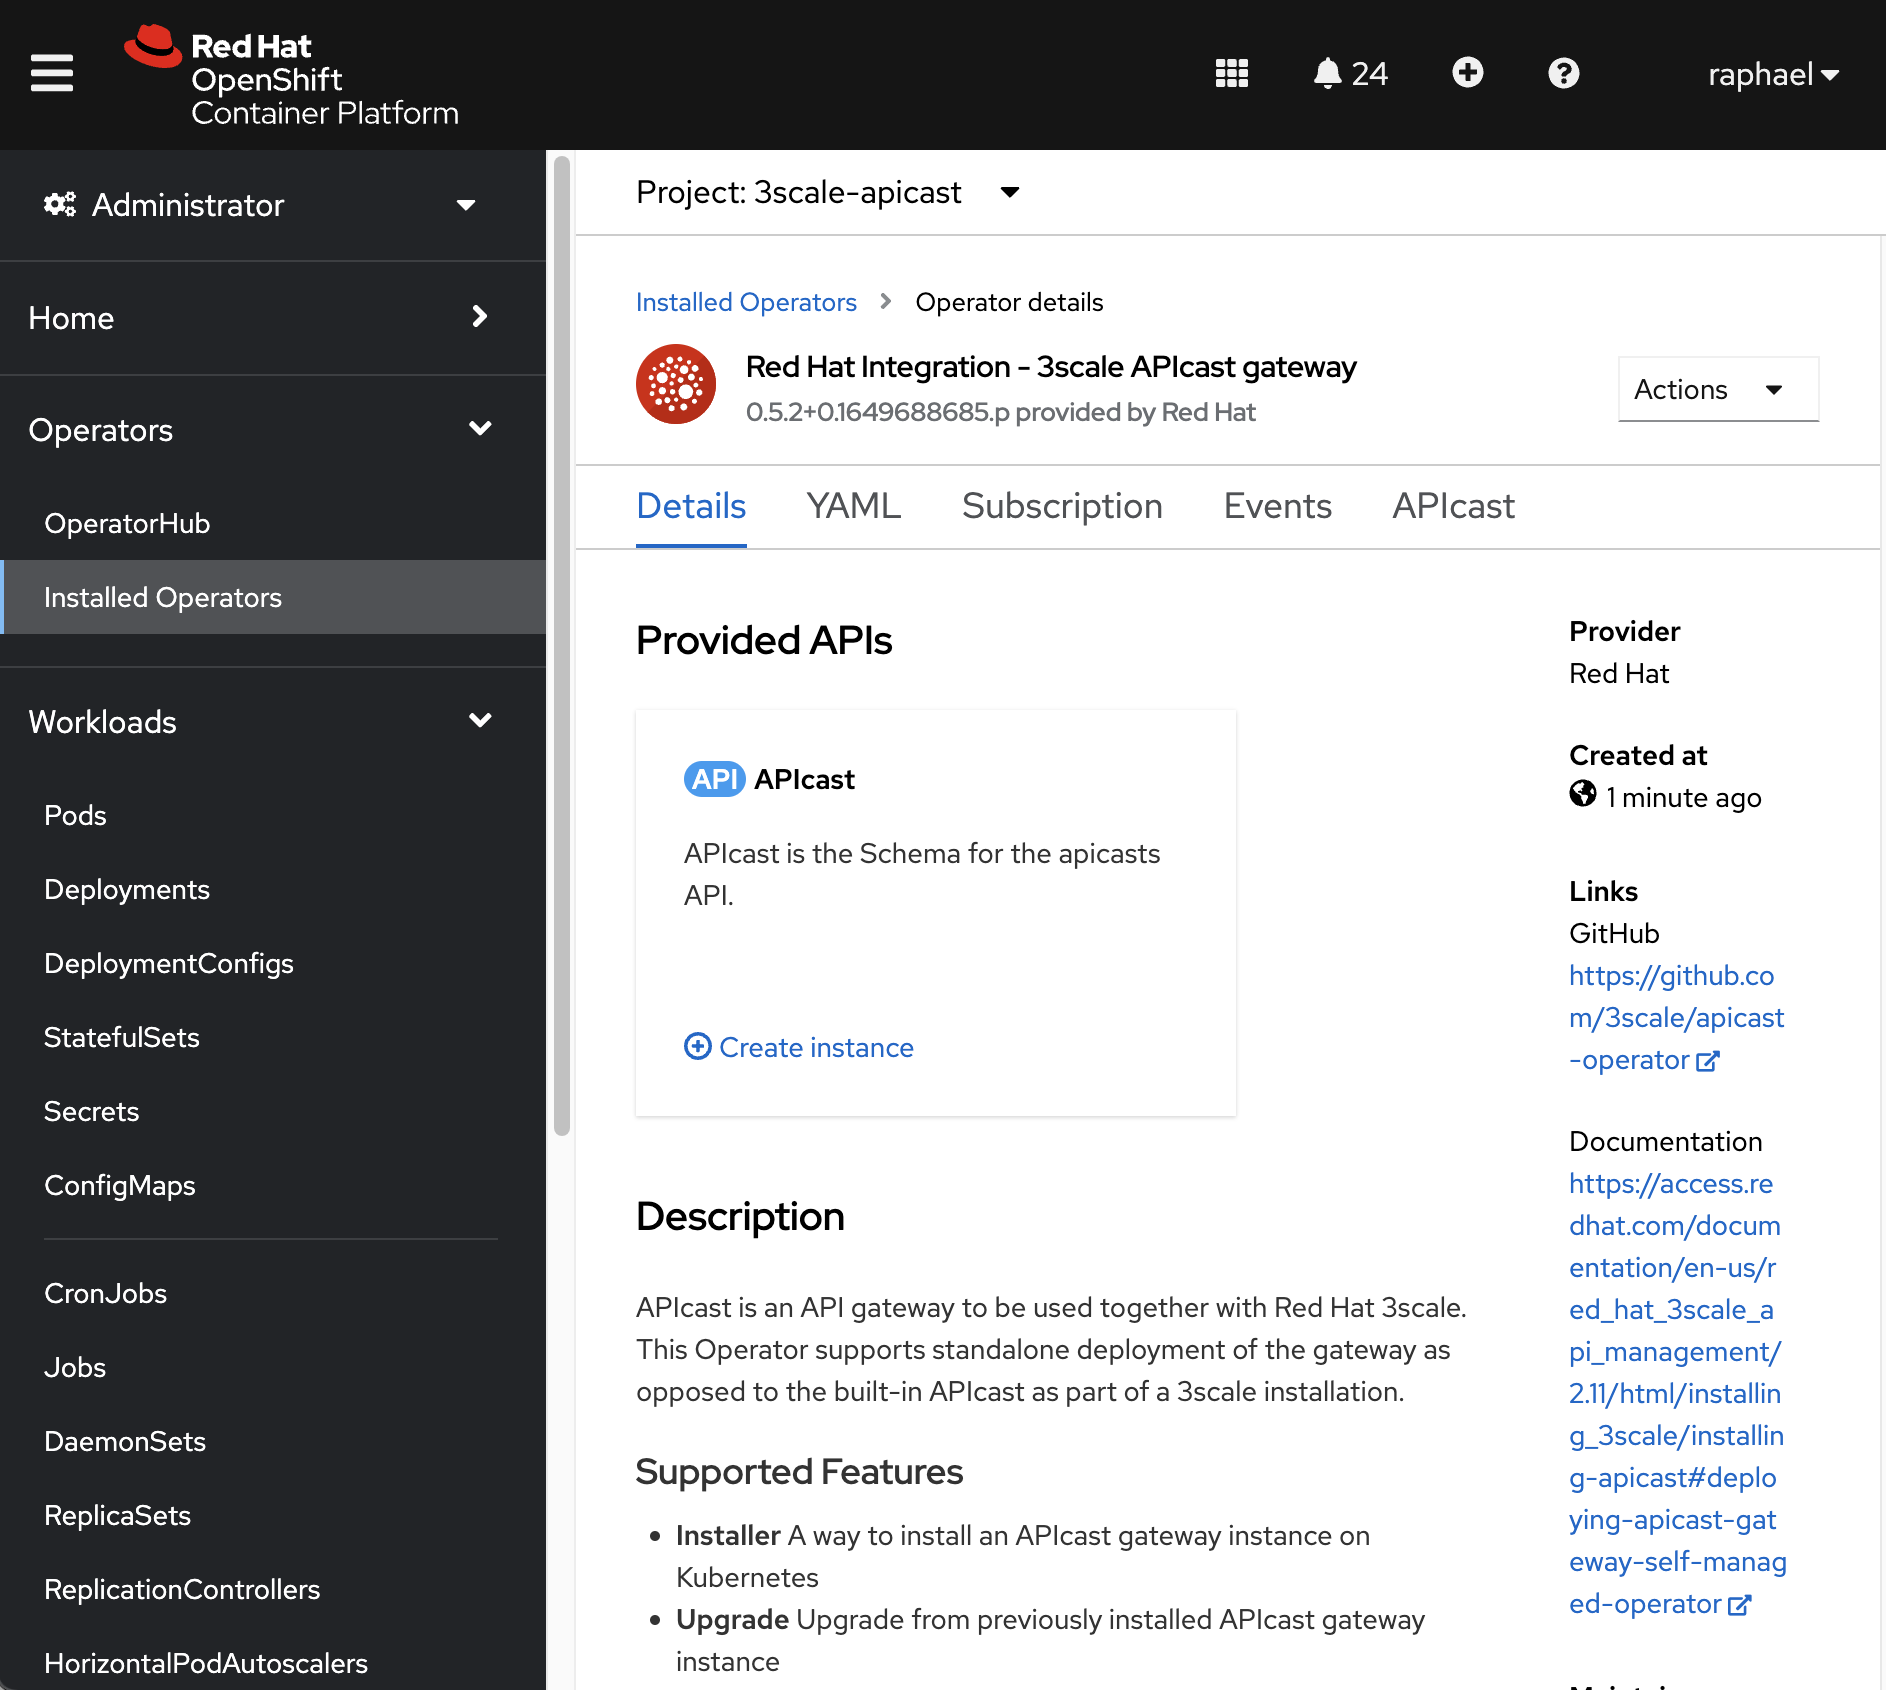Image resolution: width=1886 pixels, height=1690 pixels.
Task: Switch to the Subscription tab
Action: (1062, 506)
